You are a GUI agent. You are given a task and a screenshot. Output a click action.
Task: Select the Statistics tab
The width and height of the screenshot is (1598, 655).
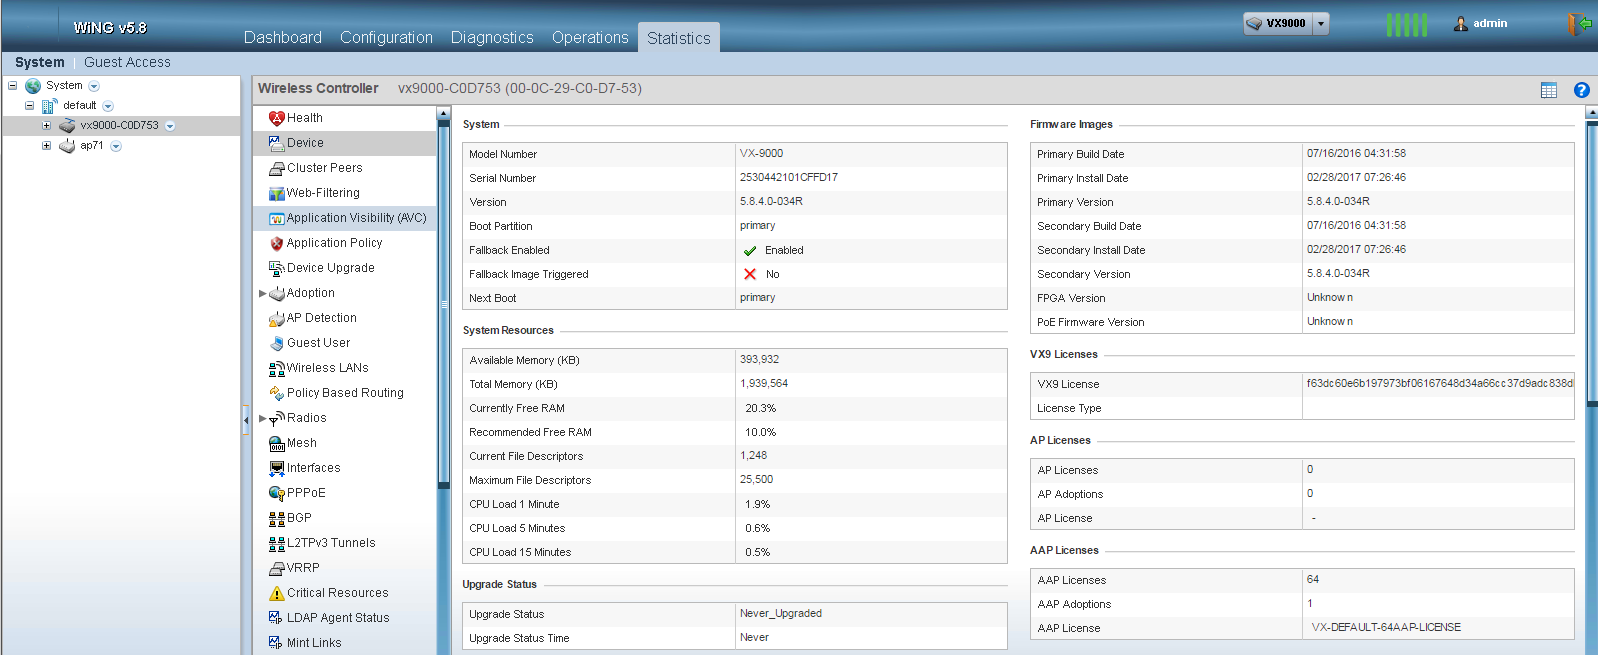pos(679,38)
